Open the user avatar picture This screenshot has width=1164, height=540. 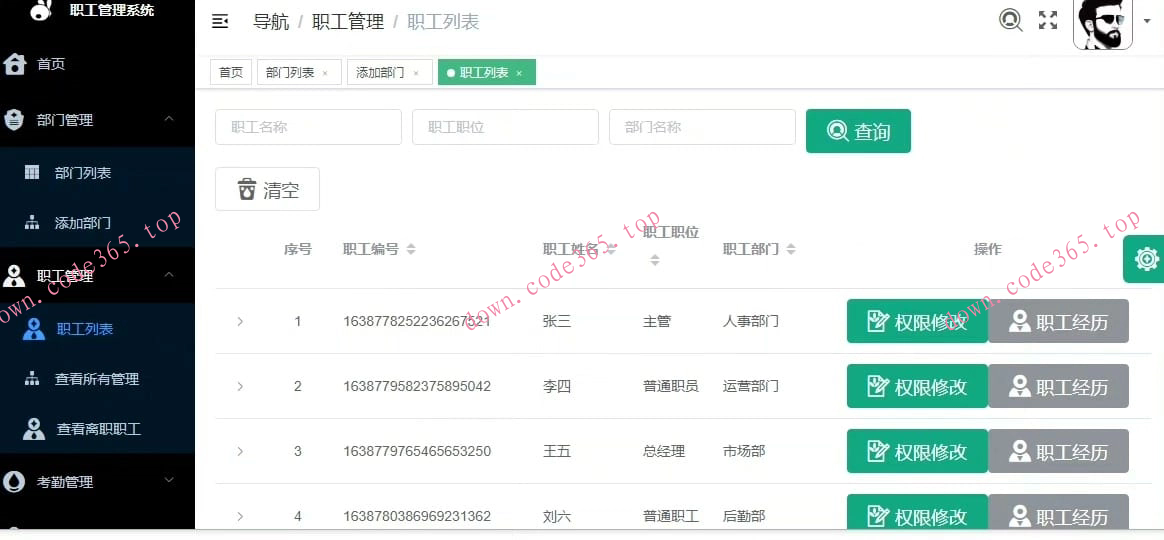point(1103,25)
